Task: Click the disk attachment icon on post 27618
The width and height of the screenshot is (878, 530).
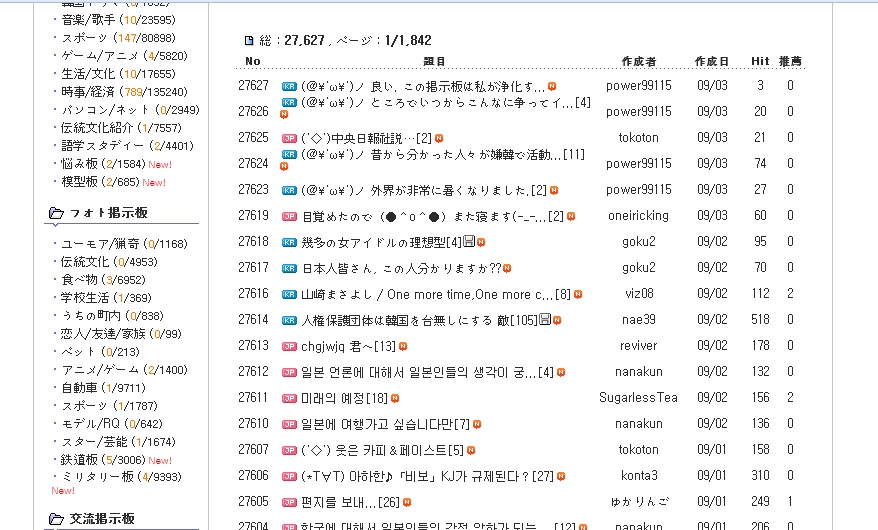Action: click(481, 242)
